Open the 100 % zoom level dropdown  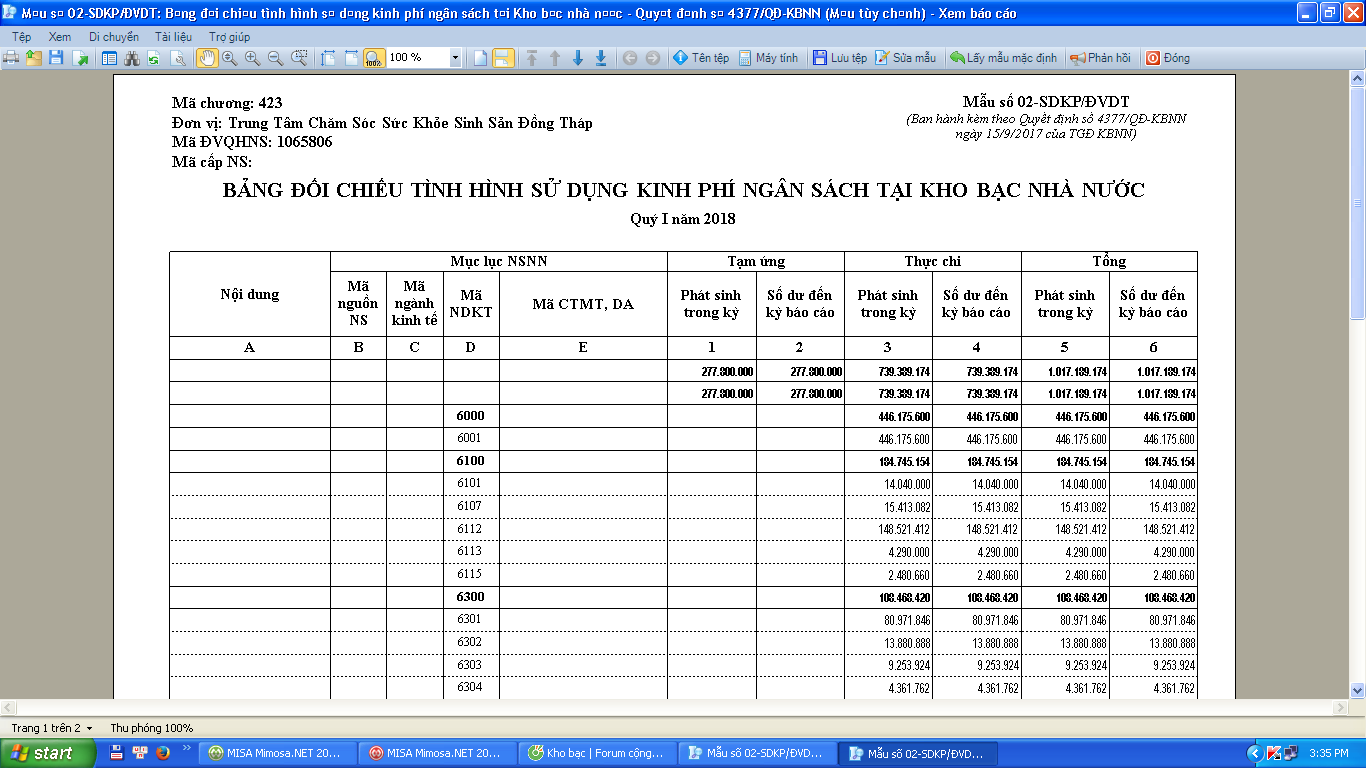tap(456, 58)
